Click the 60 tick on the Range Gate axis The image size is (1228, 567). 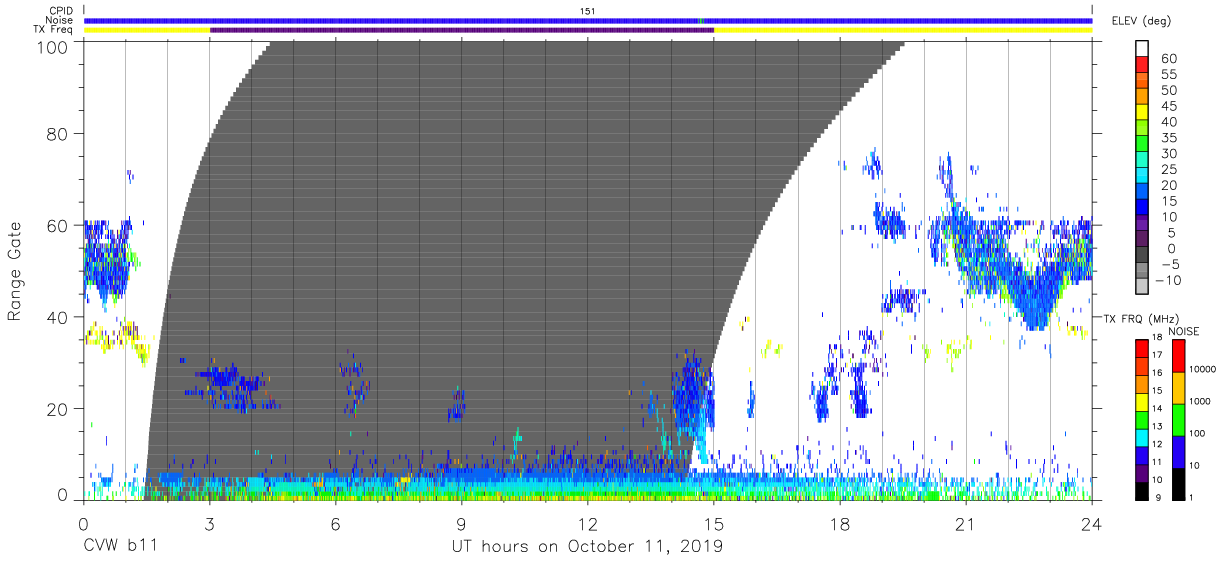(58, 225)
